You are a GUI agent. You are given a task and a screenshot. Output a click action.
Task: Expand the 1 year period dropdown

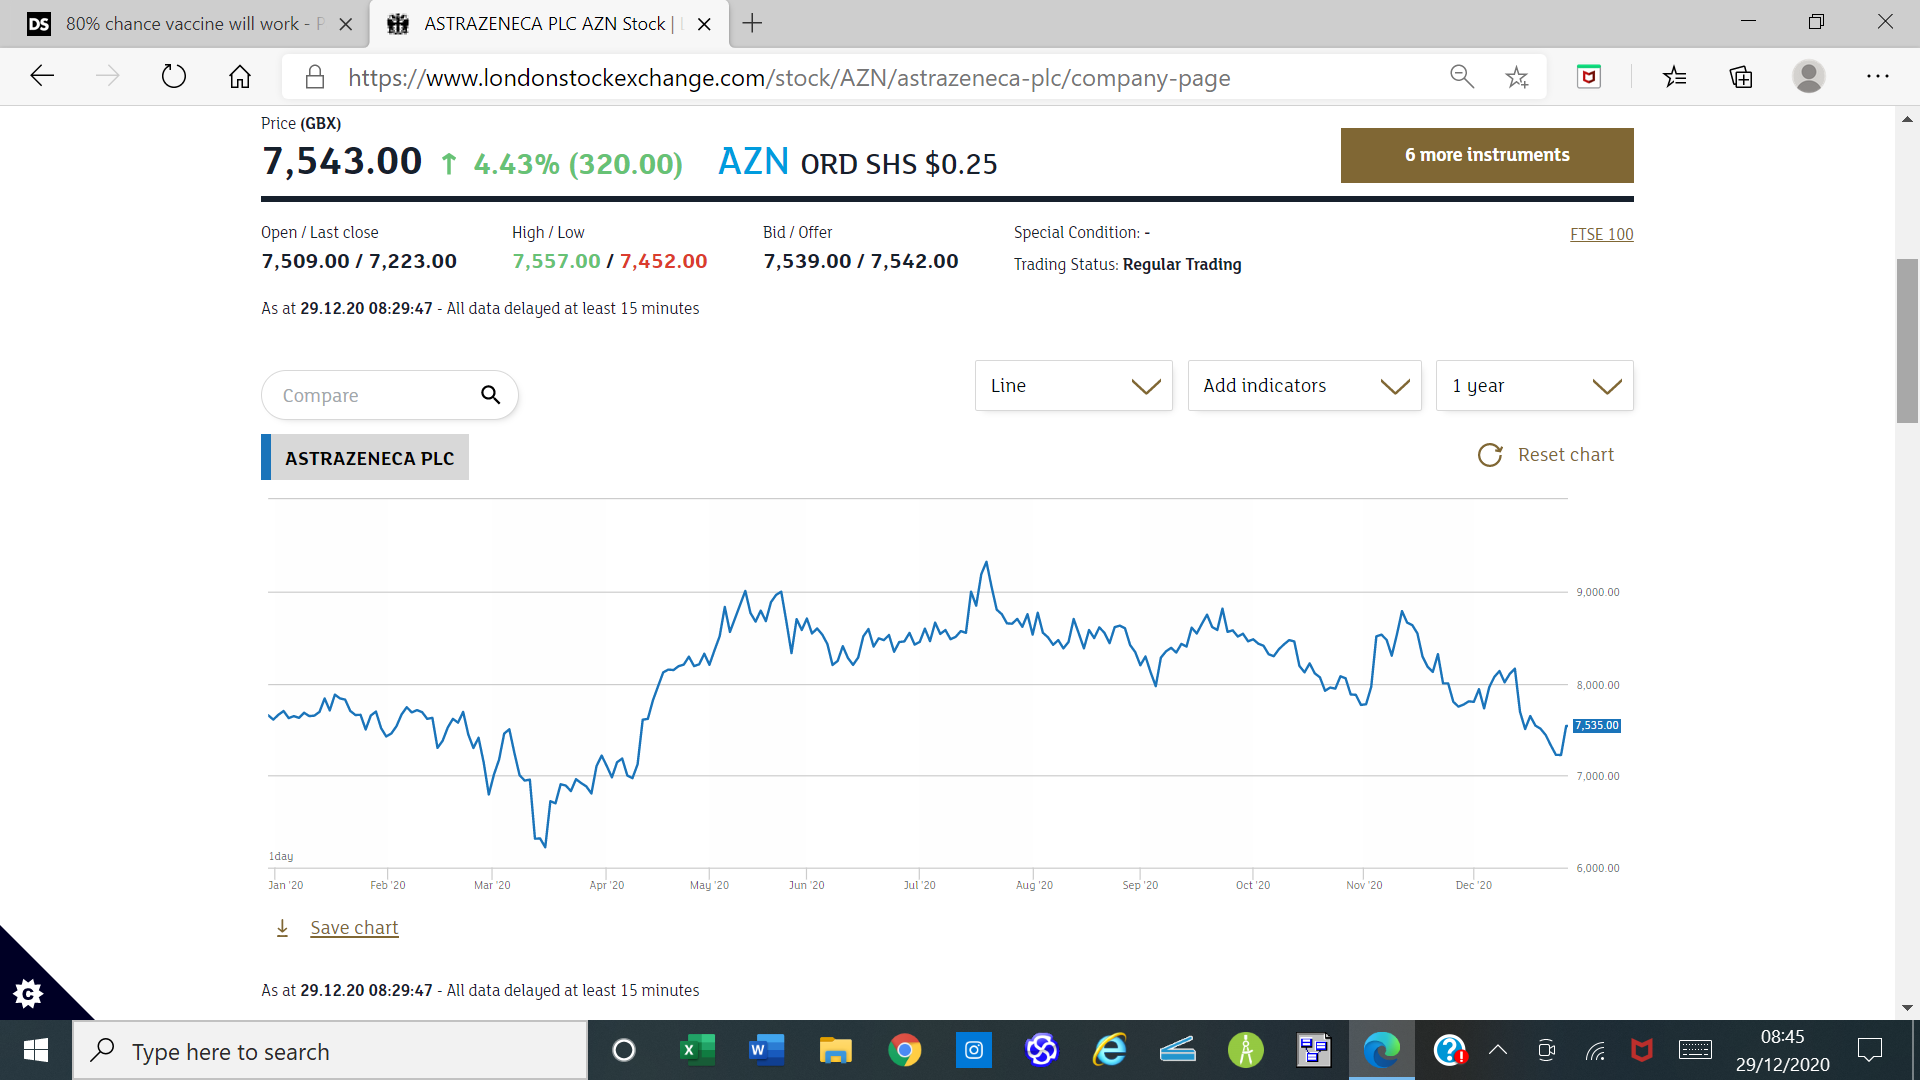(x=1534, y=386)
